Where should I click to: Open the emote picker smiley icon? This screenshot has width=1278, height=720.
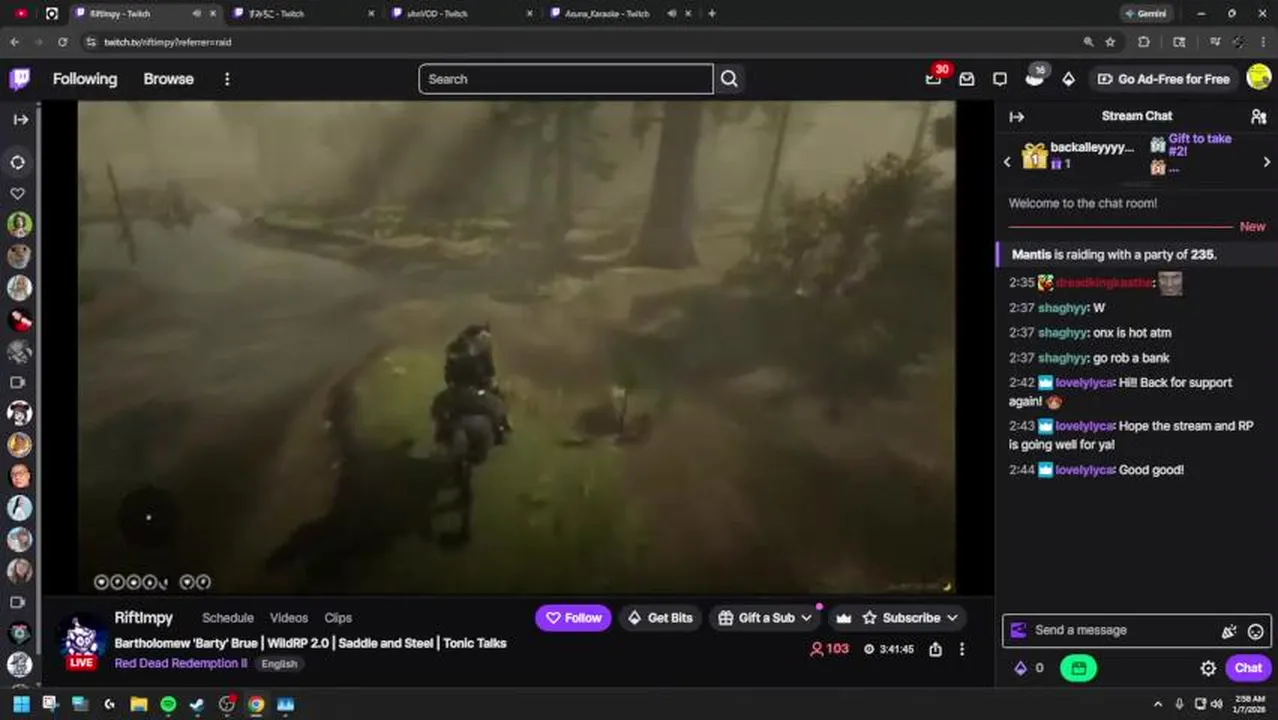pos(1256,631)
